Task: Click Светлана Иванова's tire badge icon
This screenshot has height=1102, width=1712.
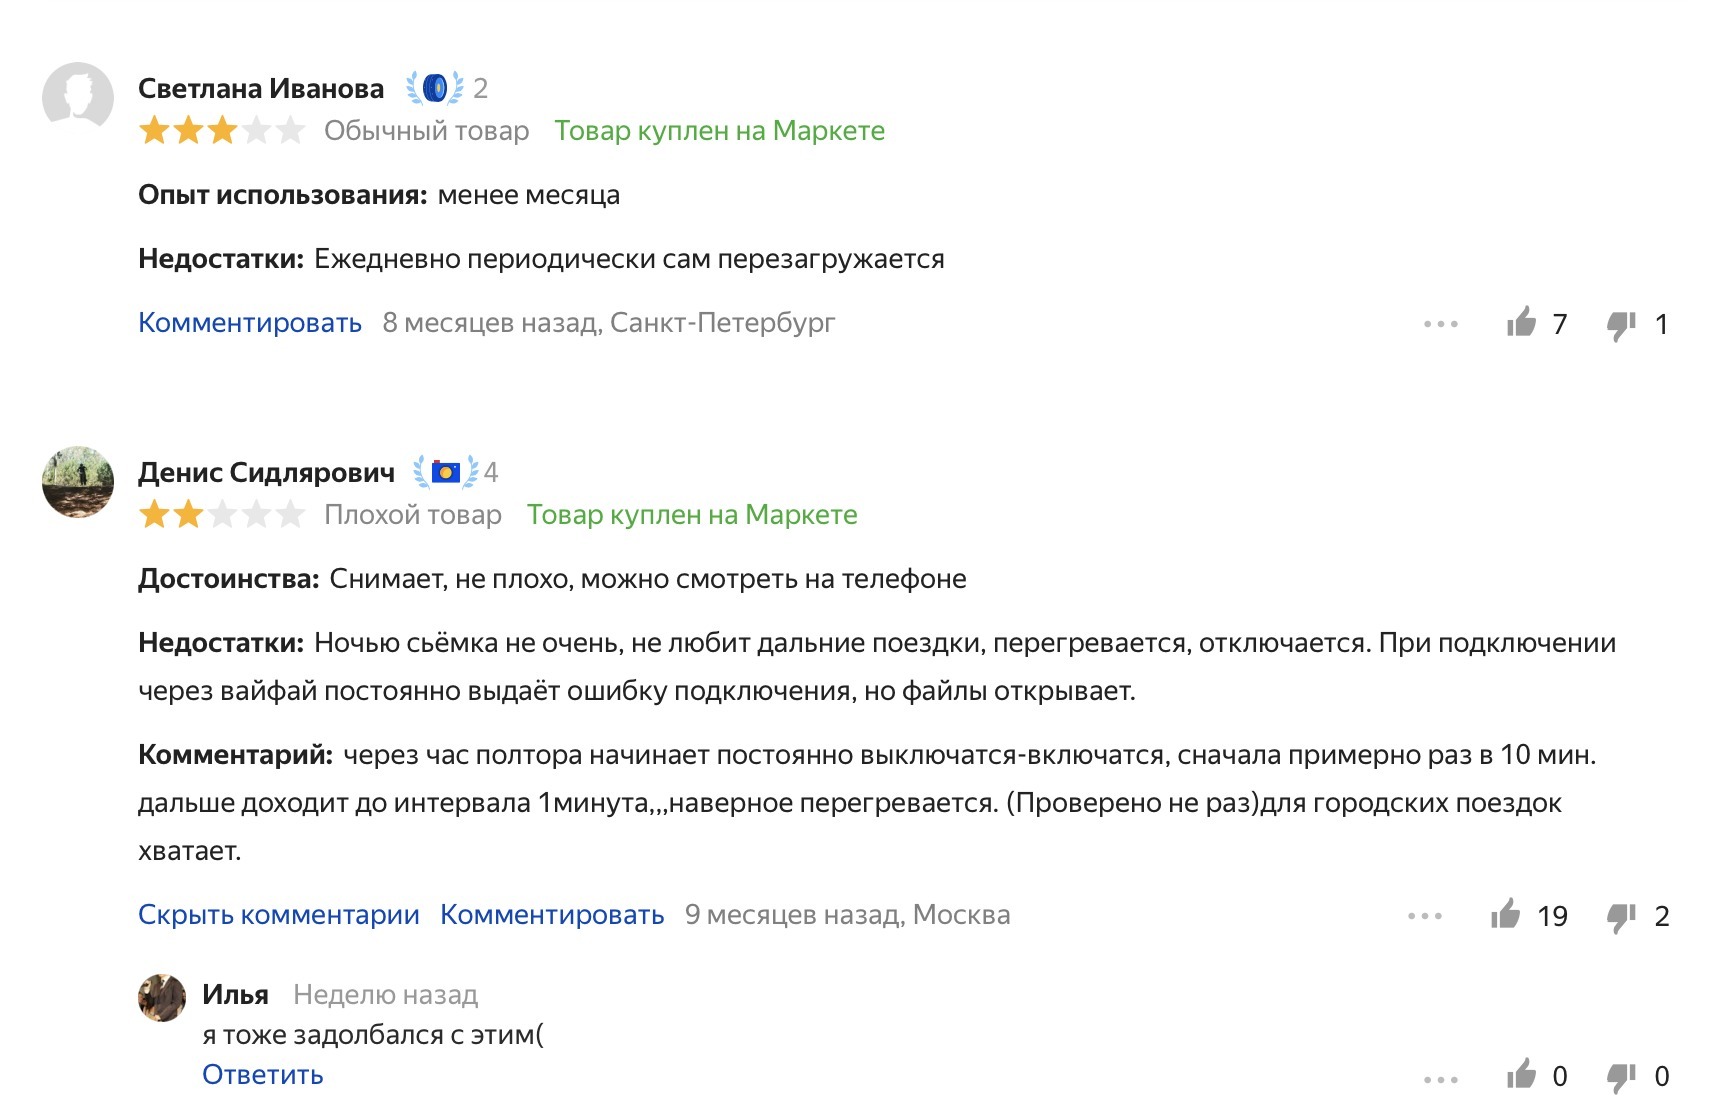Action: coord(435,88)
